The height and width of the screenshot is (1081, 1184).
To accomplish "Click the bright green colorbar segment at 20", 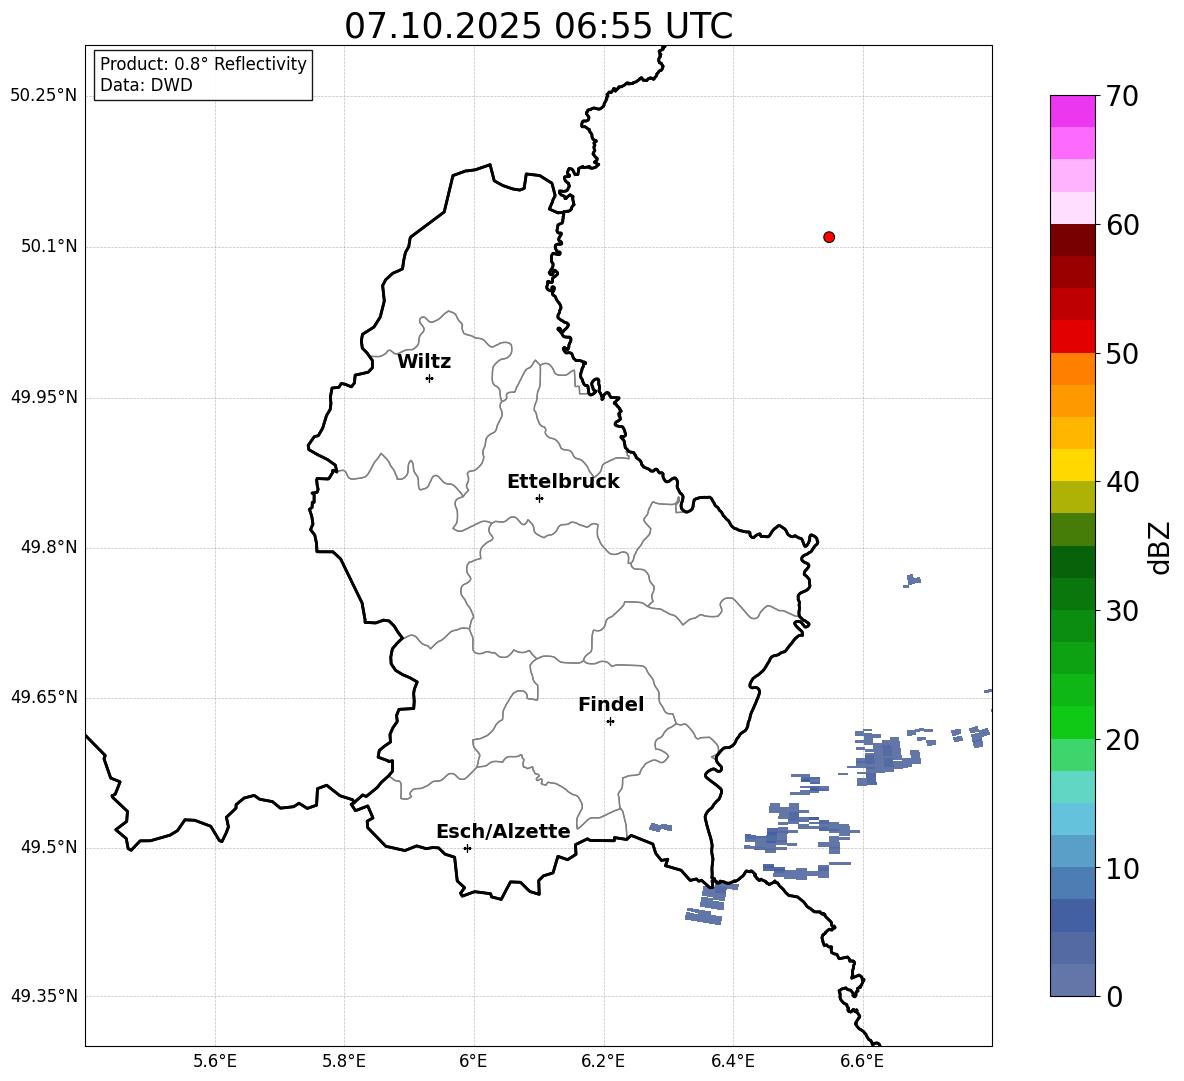I will (x=1072, y=722).
